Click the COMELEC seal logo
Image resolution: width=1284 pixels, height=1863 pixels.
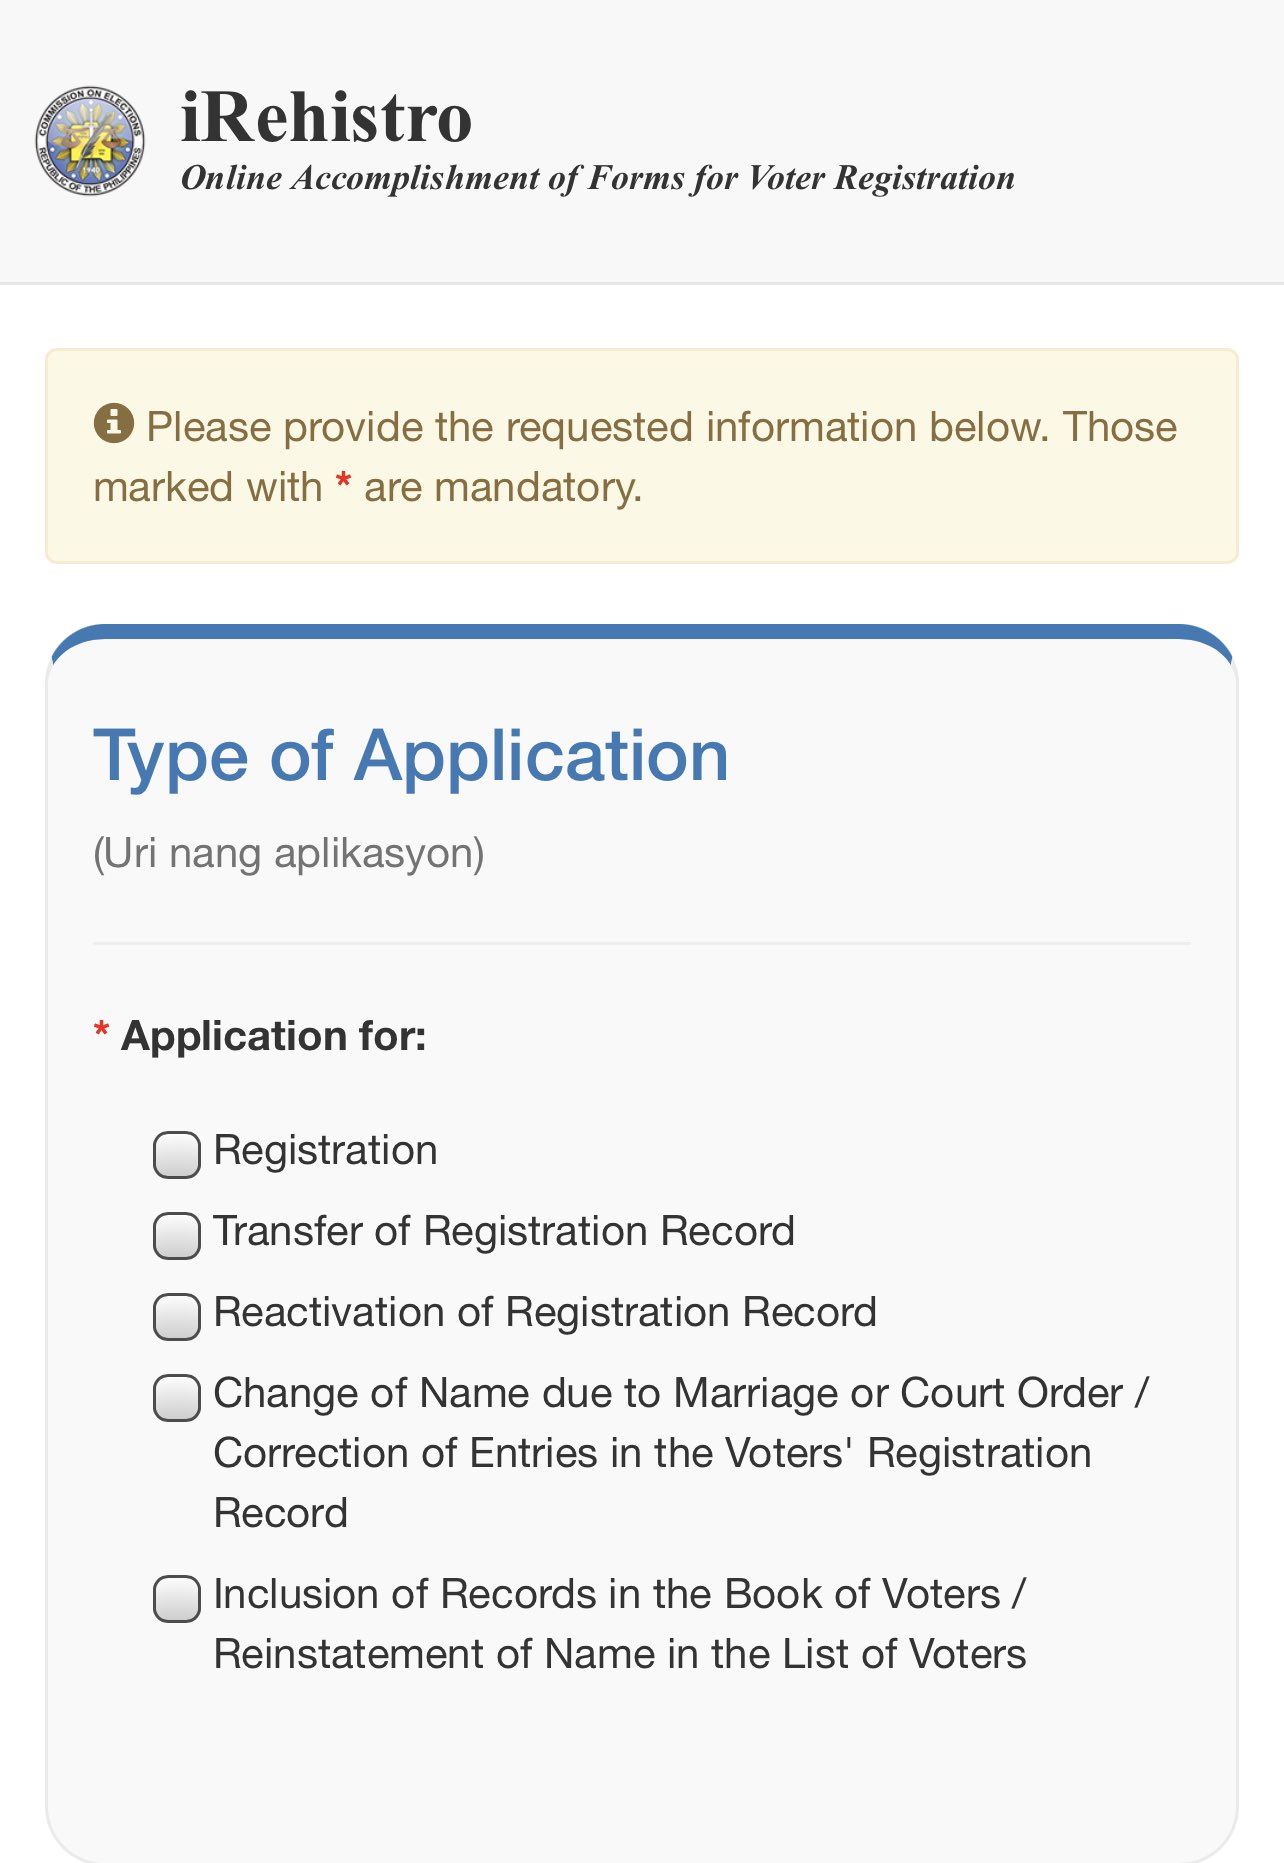pos(90,140)
